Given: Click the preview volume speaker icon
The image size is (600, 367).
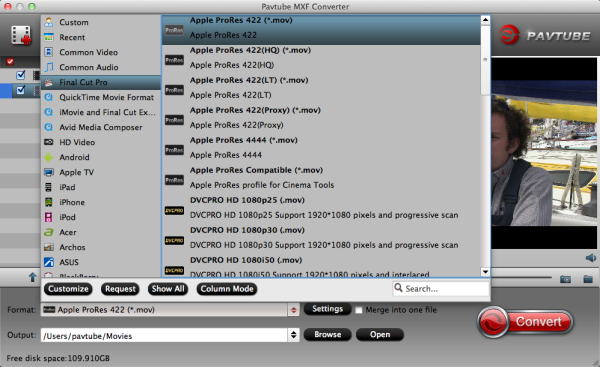Looking at the screenshot, I should pos(591,258).
